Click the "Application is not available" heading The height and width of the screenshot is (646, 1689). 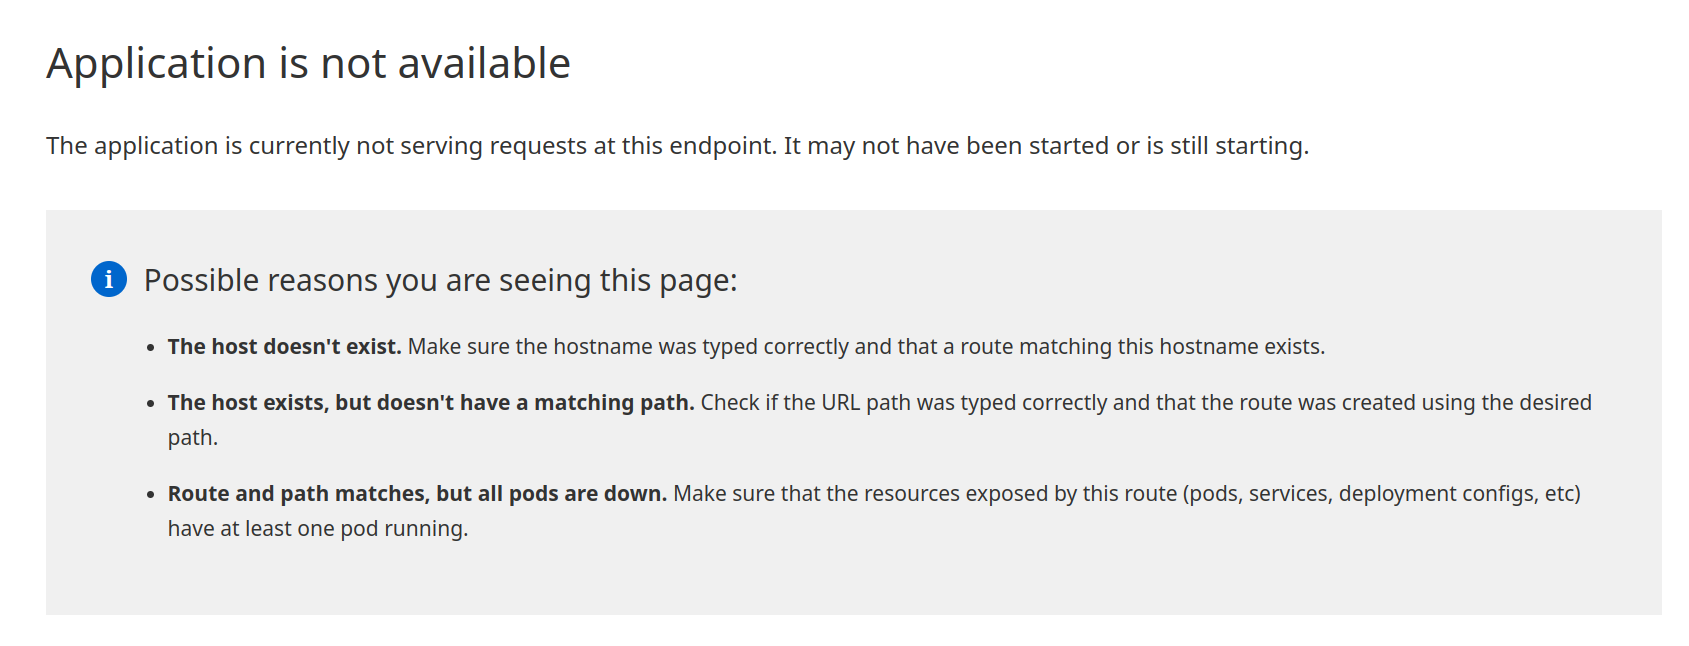[x=308, y=63]
